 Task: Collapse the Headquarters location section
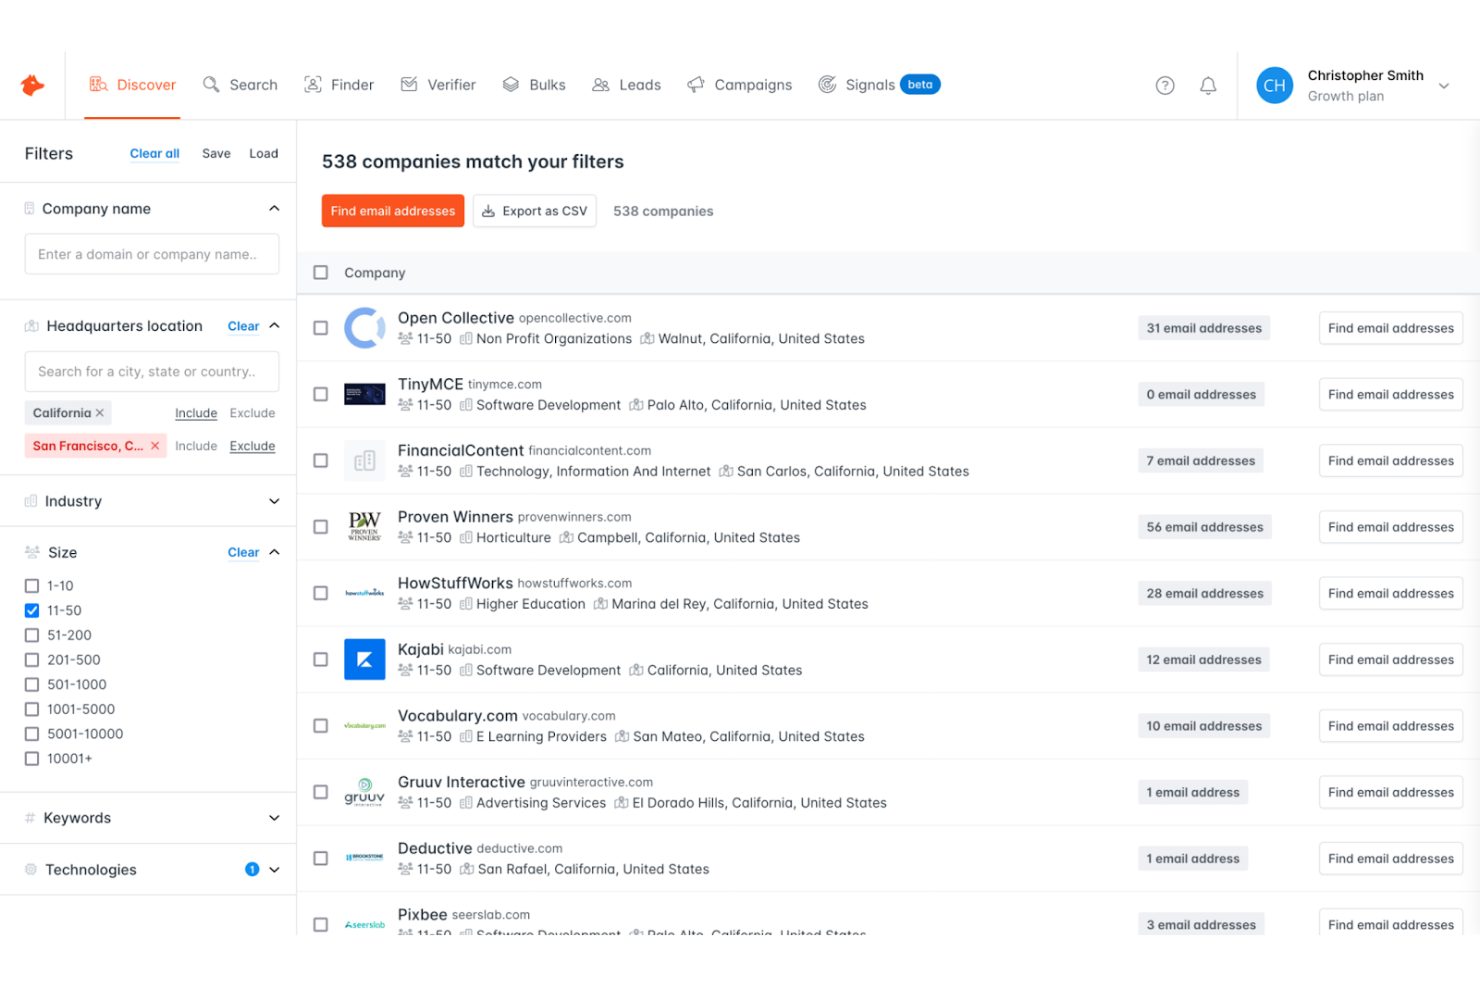pos(274,326)
